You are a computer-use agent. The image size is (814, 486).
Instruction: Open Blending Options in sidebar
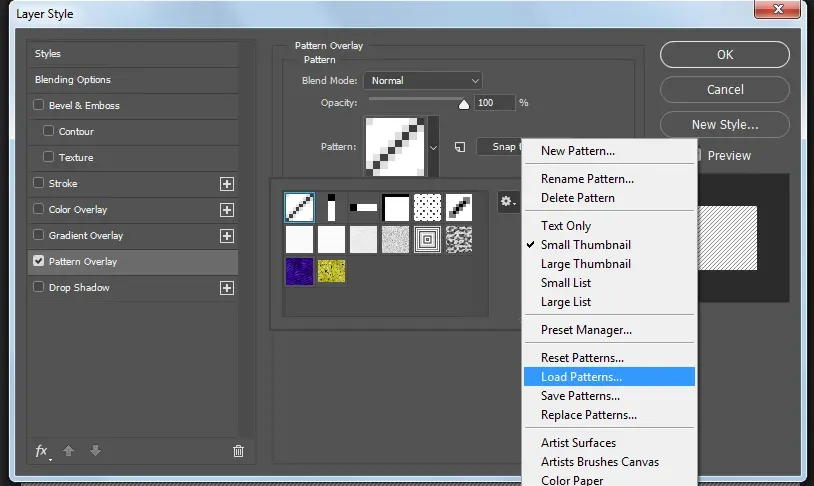(133, 79)
